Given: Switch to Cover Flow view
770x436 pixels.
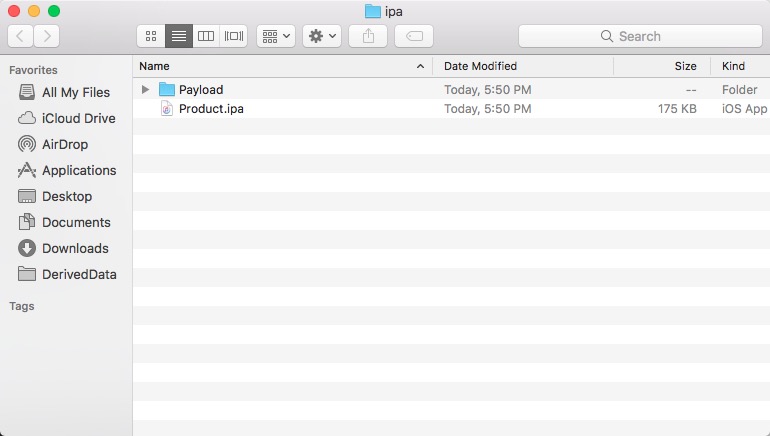Looking at the screenshot, I should coord(234,36).
